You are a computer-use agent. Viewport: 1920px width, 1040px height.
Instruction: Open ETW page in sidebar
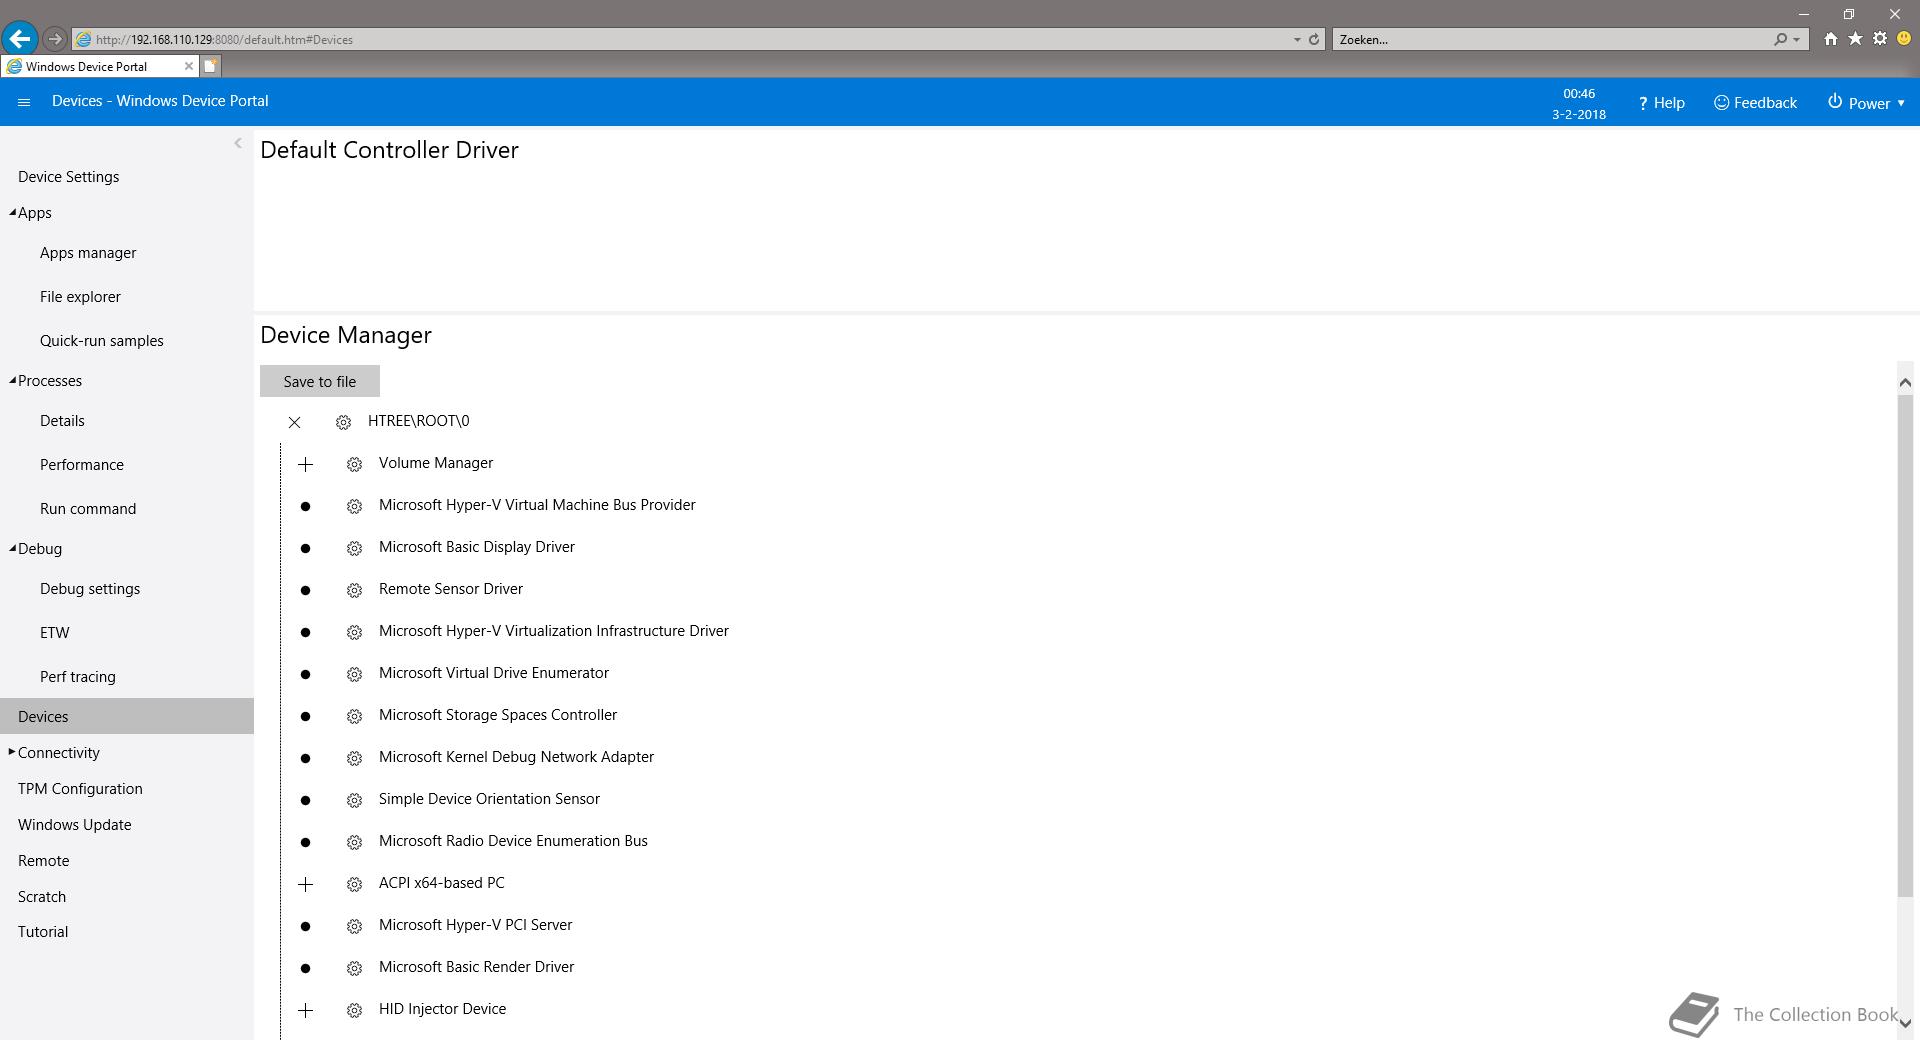pyautogui.click(x=55, y=633)
